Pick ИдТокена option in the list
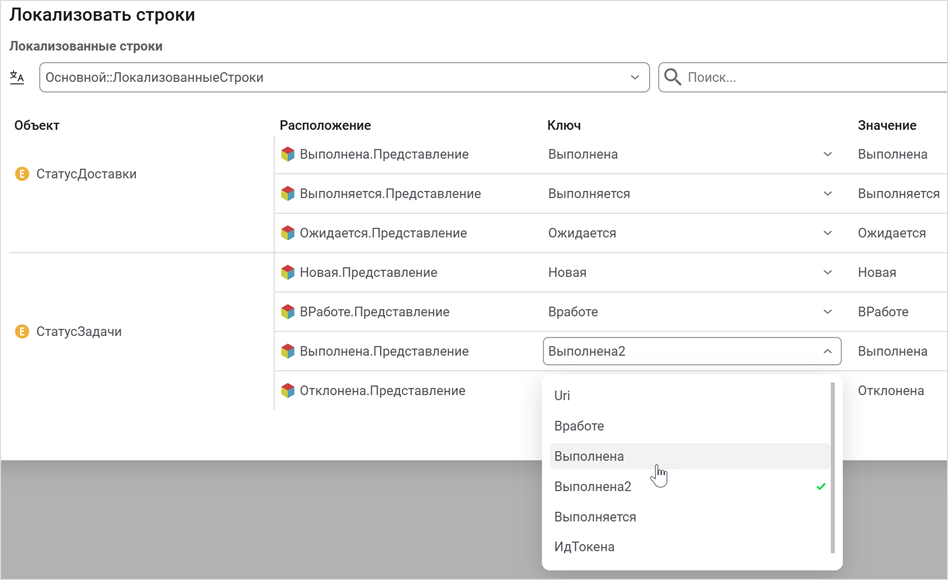The height and width of the screenshot is (580, 948). 584,547
